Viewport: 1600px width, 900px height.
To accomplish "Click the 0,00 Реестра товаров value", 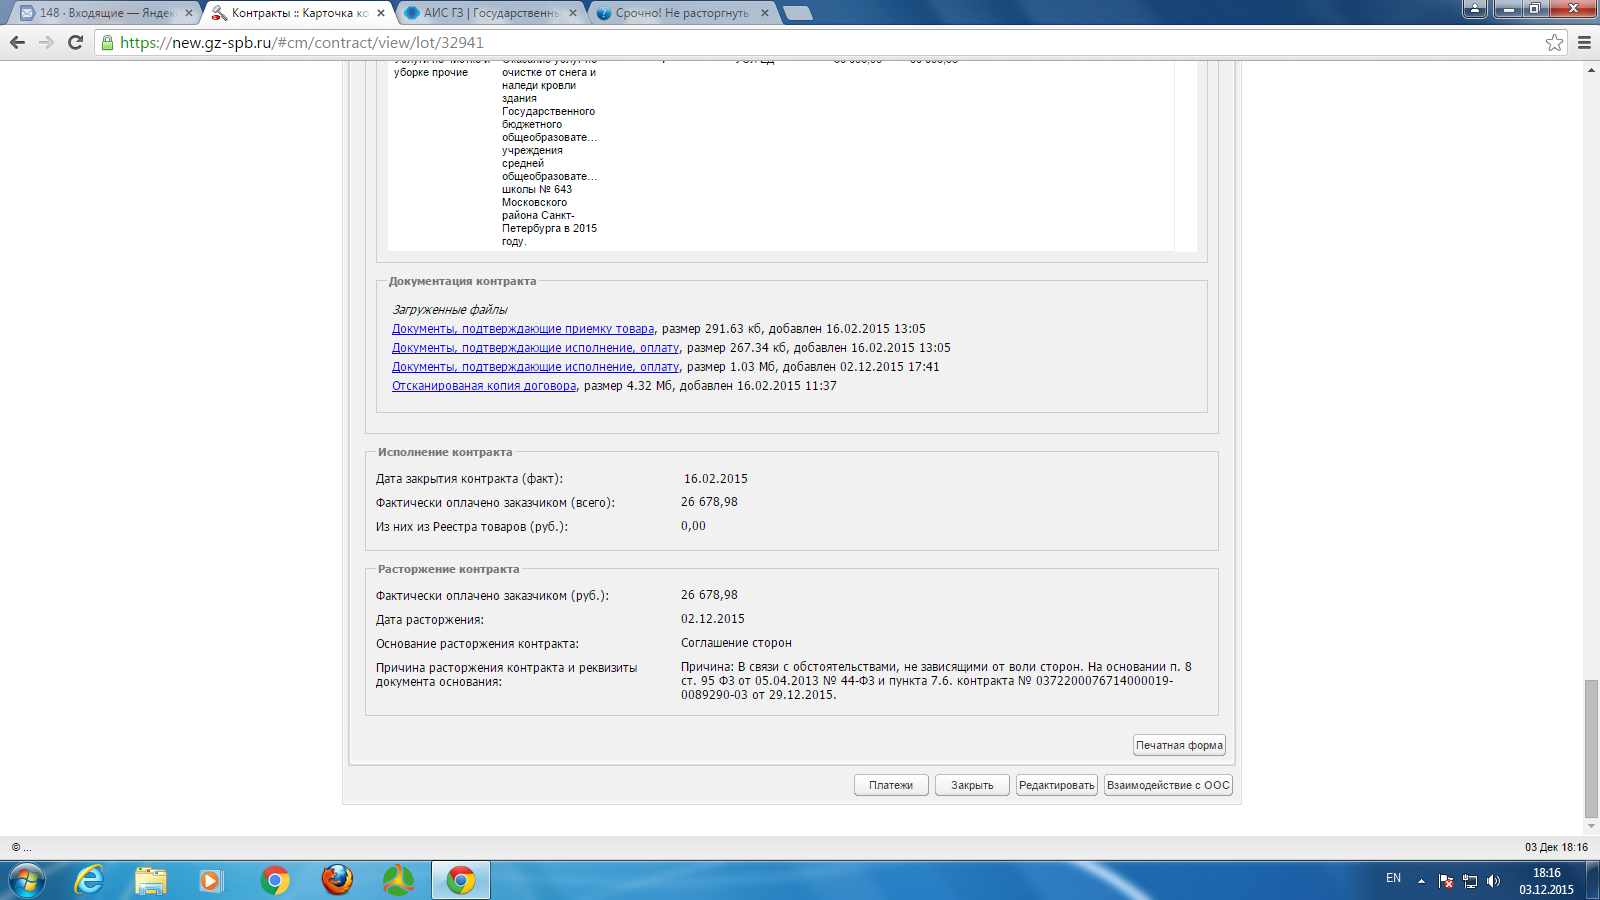I will (x=693, y=526).
